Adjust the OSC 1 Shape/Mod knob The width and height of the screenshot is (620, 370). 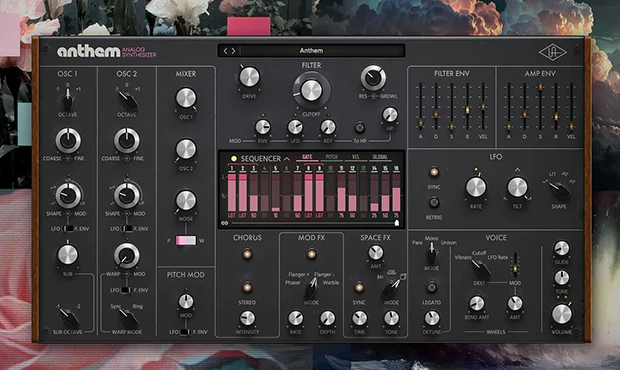pyautogui.click(x=68, y=195)
